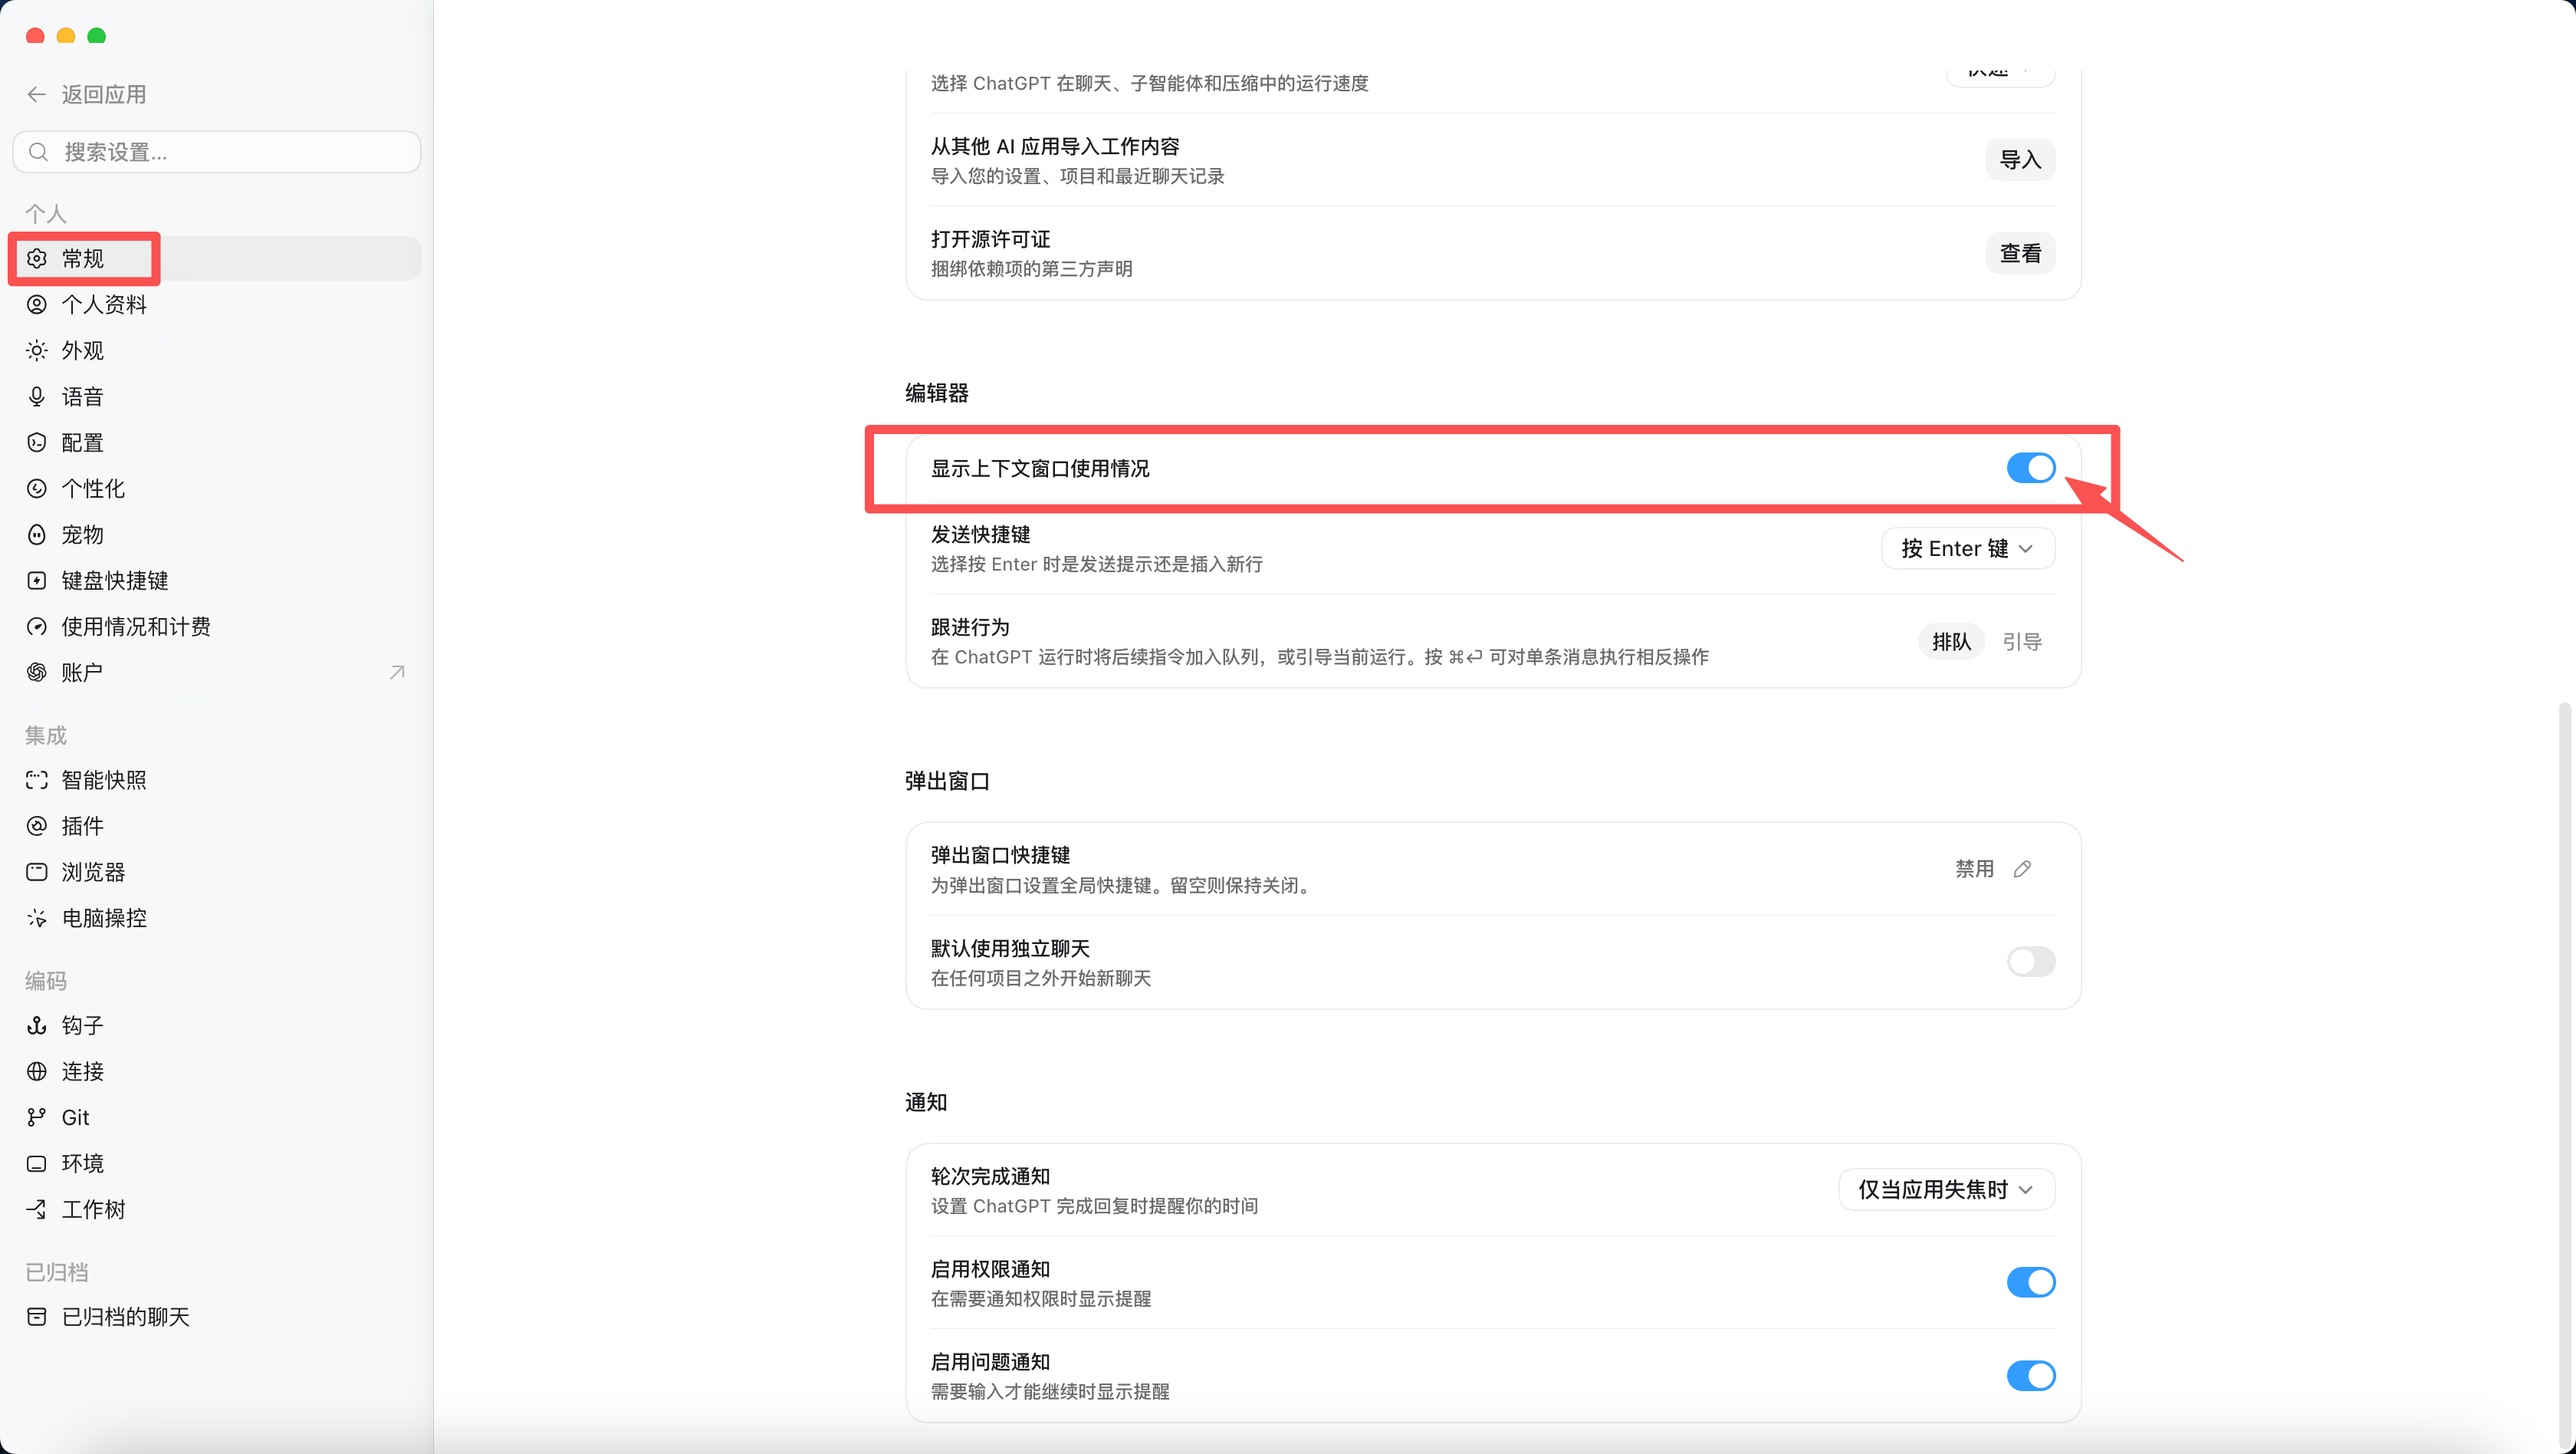Click the person icon beside 个人资料
This screenshot has width=2576, height=1454.
coord(37,304)
